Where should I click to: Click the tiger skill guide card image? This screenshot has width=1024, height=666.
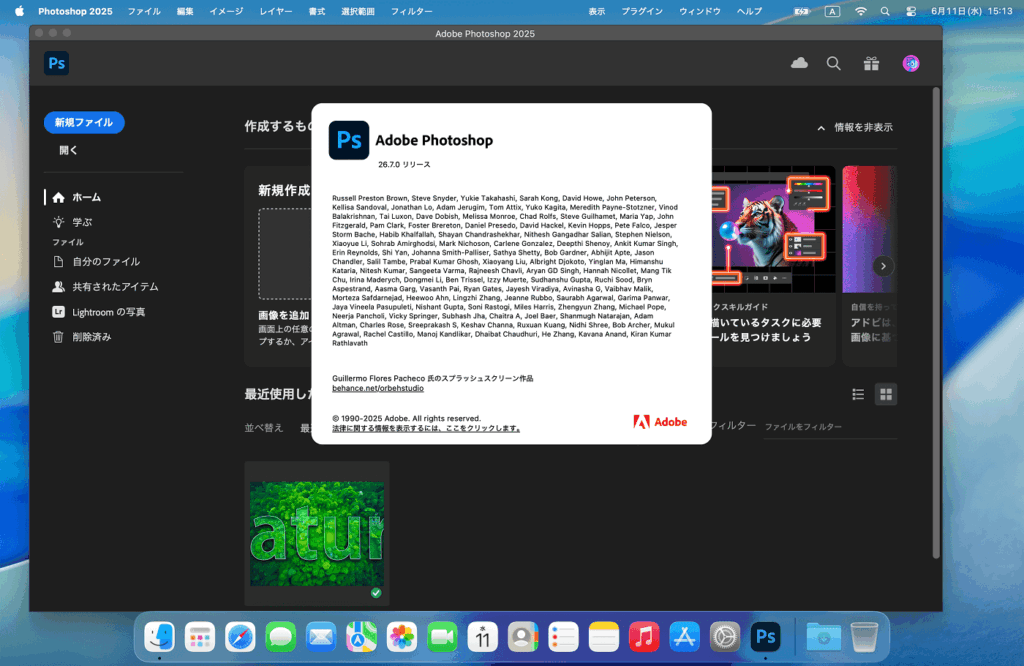(x=773, y=229)
